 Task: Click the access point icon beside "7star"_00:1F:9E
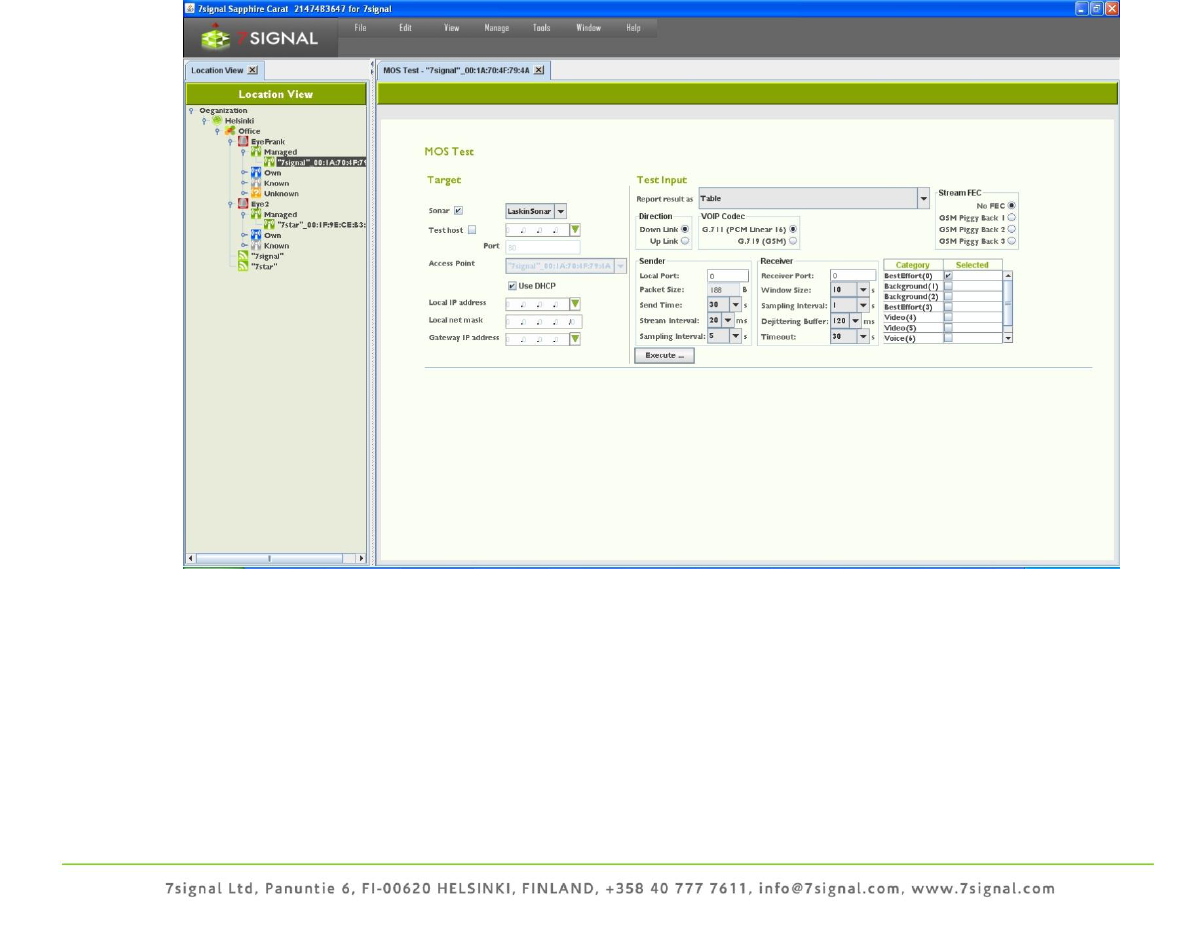point(269,225)
